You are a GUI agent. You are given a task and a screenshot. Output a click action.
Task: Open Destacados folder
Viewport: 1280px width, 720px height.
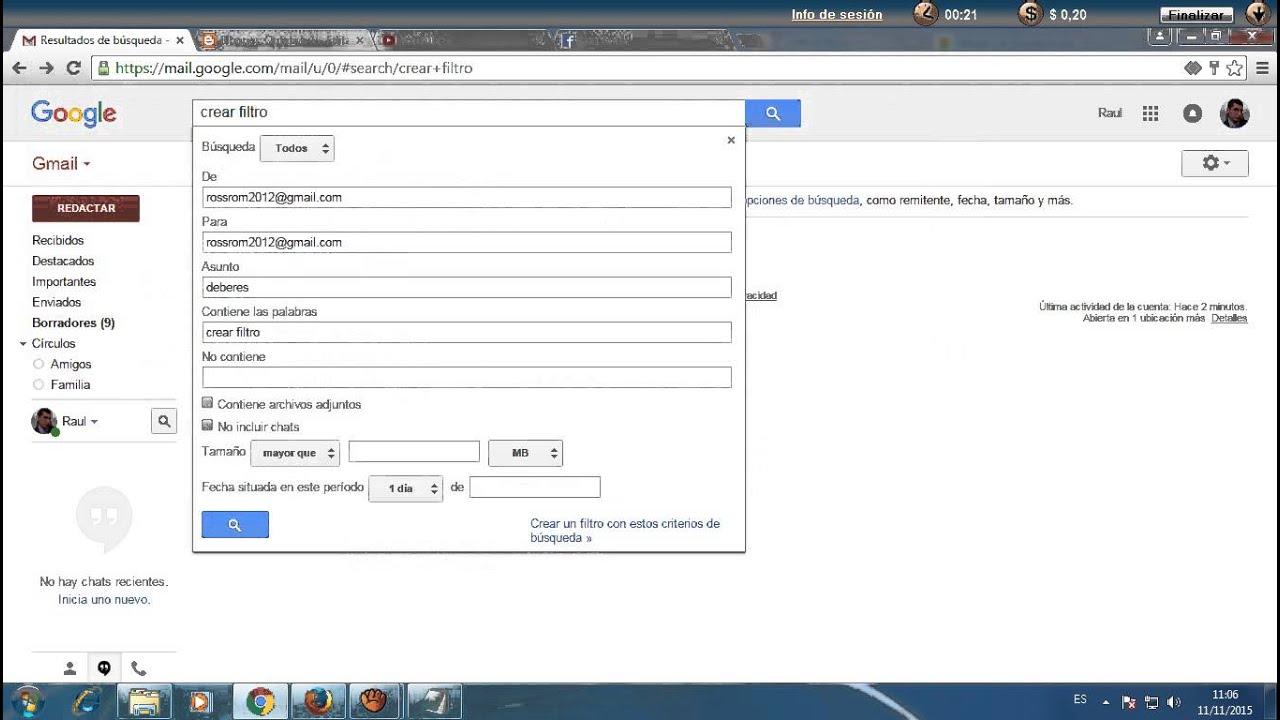(63, 261)
